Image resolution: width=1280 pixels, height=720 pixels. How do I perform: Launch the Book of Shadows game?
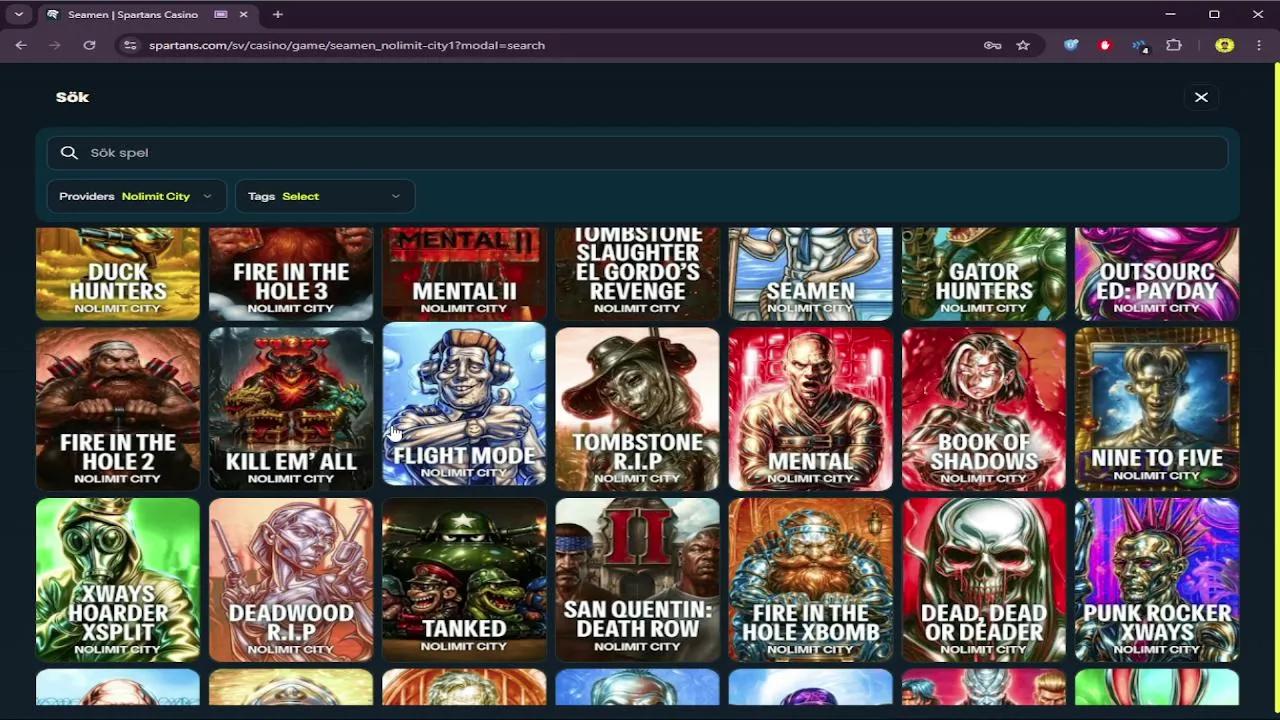[983, 408]
